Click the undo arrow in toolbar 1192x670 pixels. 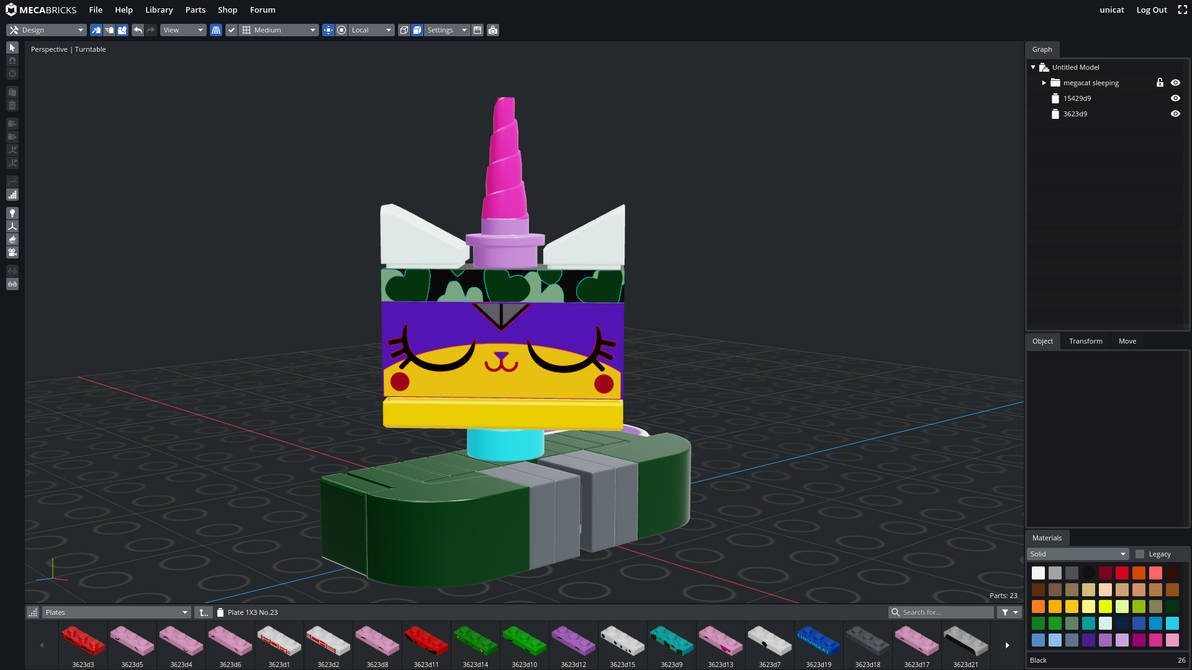tap(138, 30)
